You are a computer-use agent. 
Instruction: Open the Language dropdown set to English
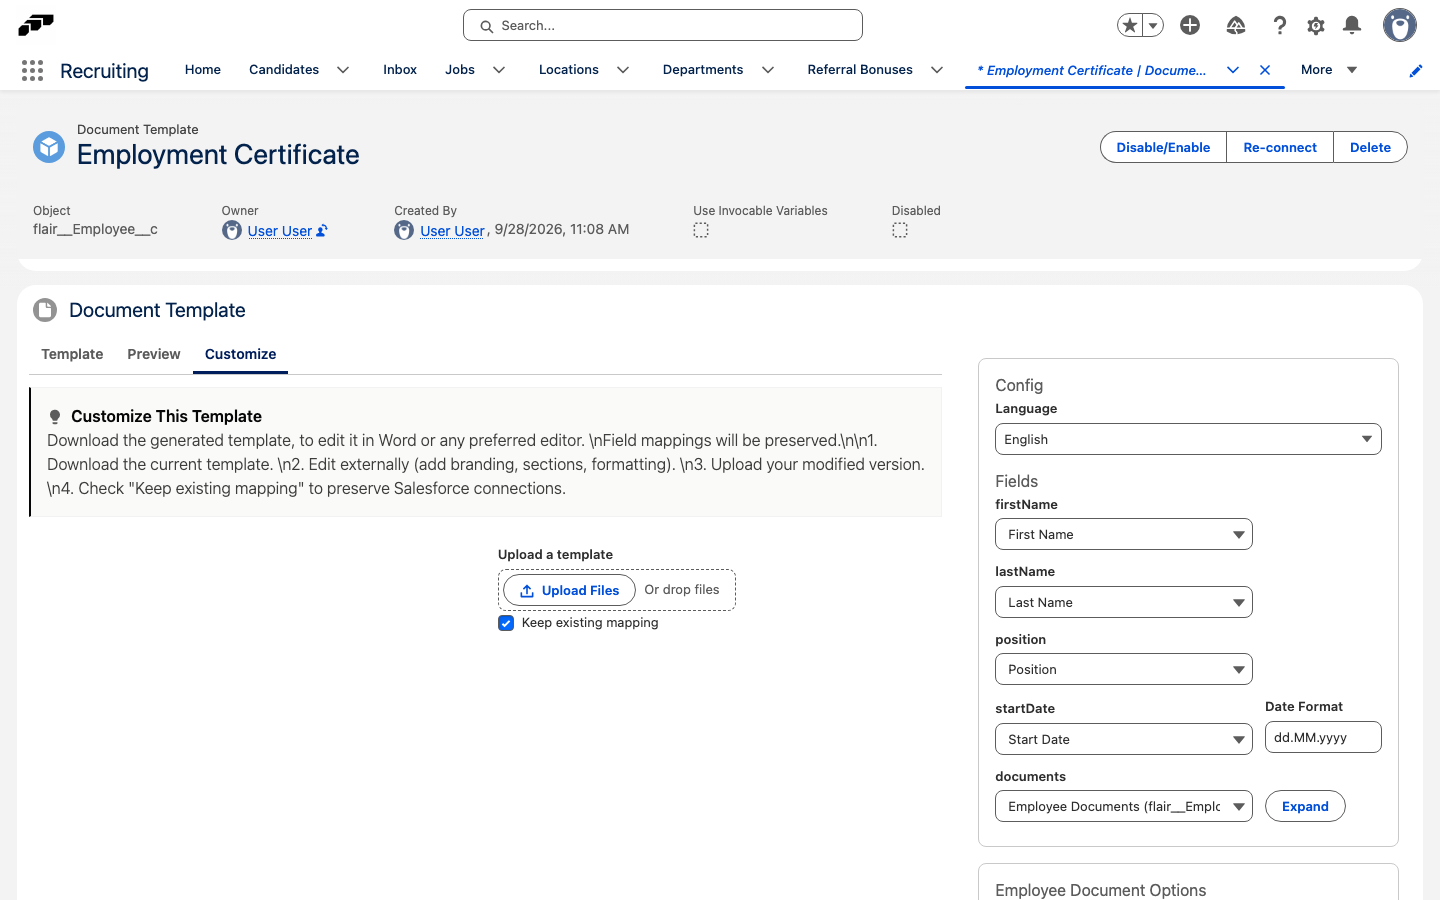(x=1188, y=439)
